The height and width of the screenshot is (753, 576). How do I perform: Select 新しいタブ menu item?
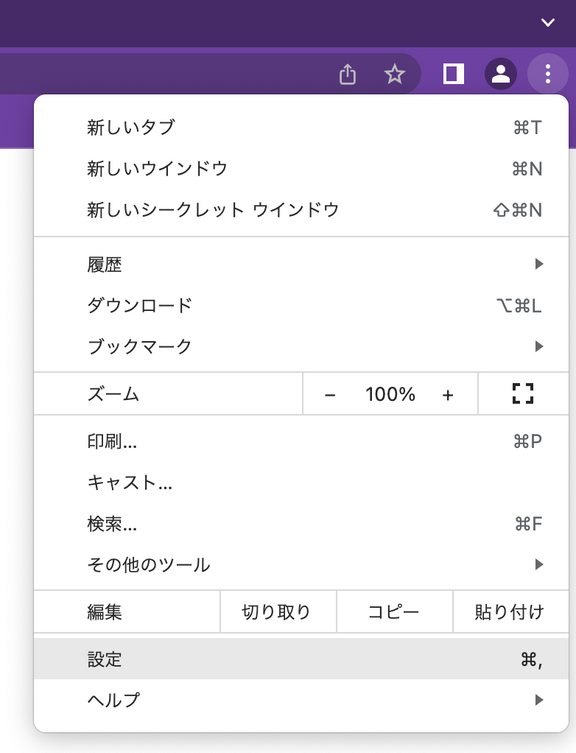(x=301, y=128)
